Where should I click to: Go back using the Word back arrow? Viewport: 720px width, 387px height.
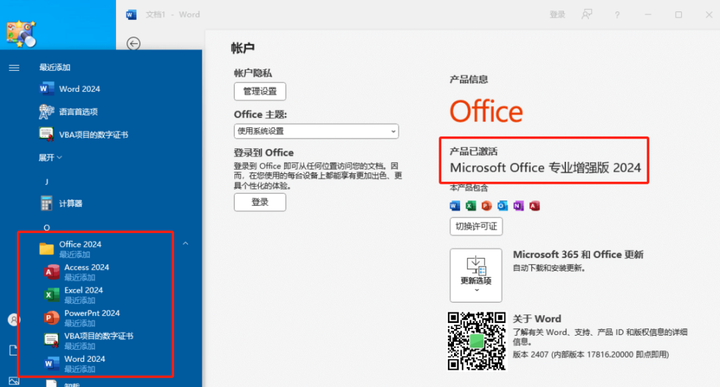(x=133, y=44)
